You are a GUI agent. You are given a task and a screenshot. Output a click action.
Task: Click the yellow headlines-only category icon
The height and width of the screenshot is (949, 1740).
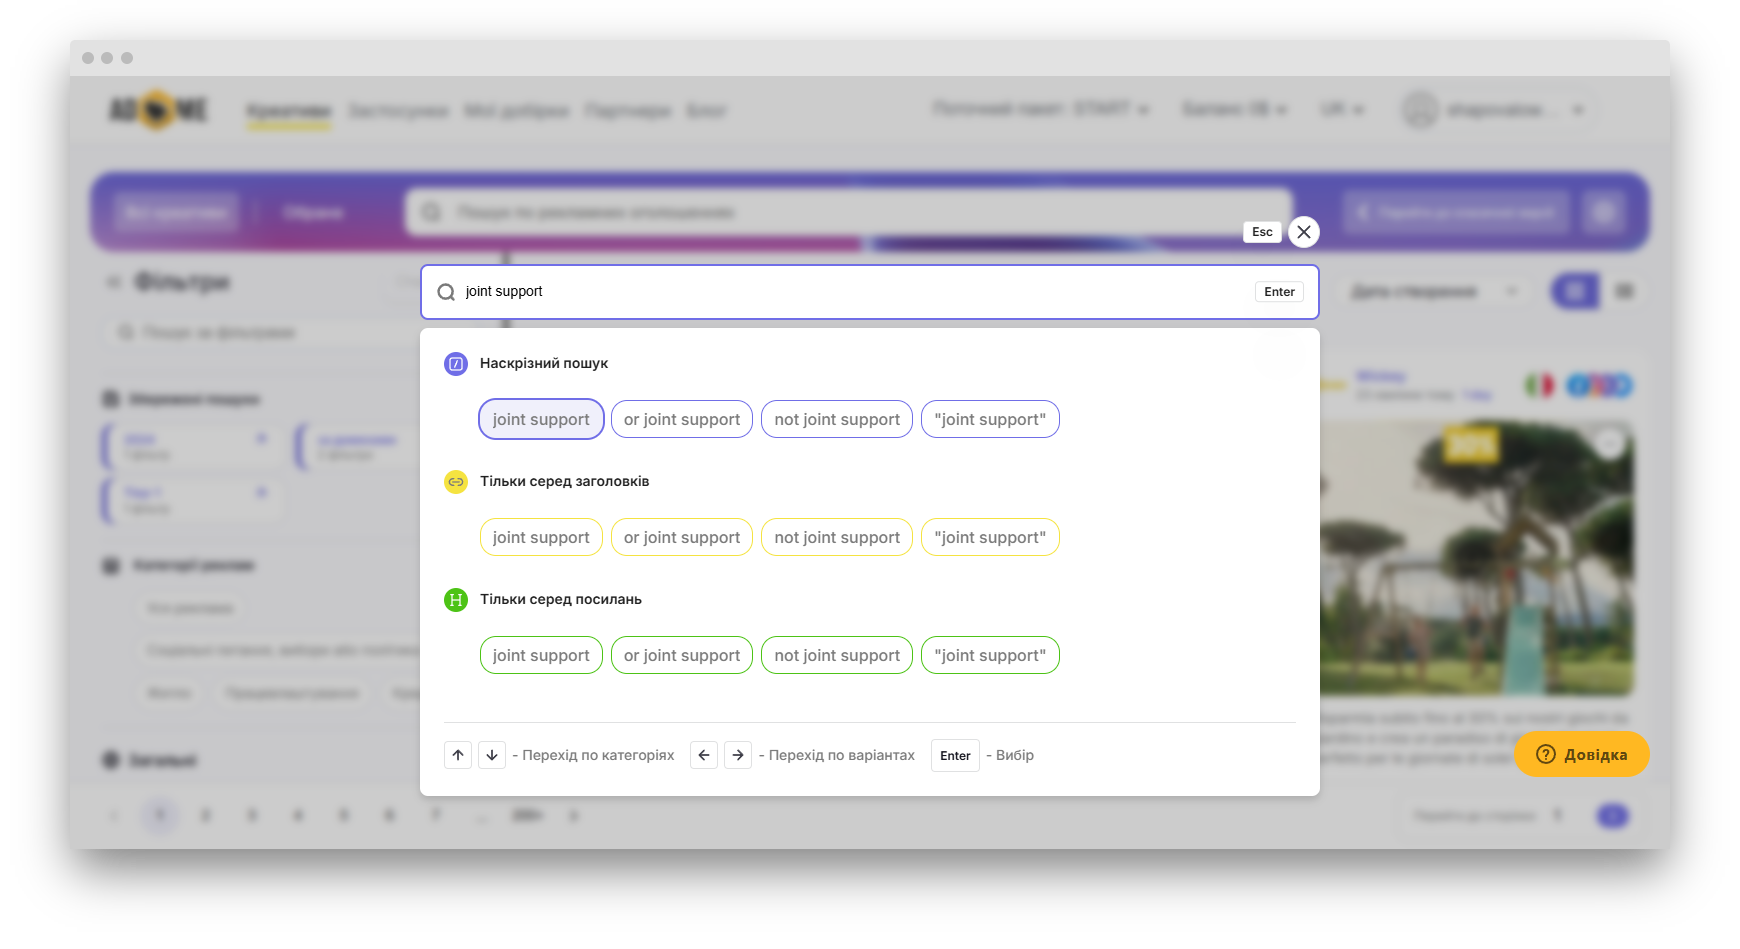(x=456, y=482)
